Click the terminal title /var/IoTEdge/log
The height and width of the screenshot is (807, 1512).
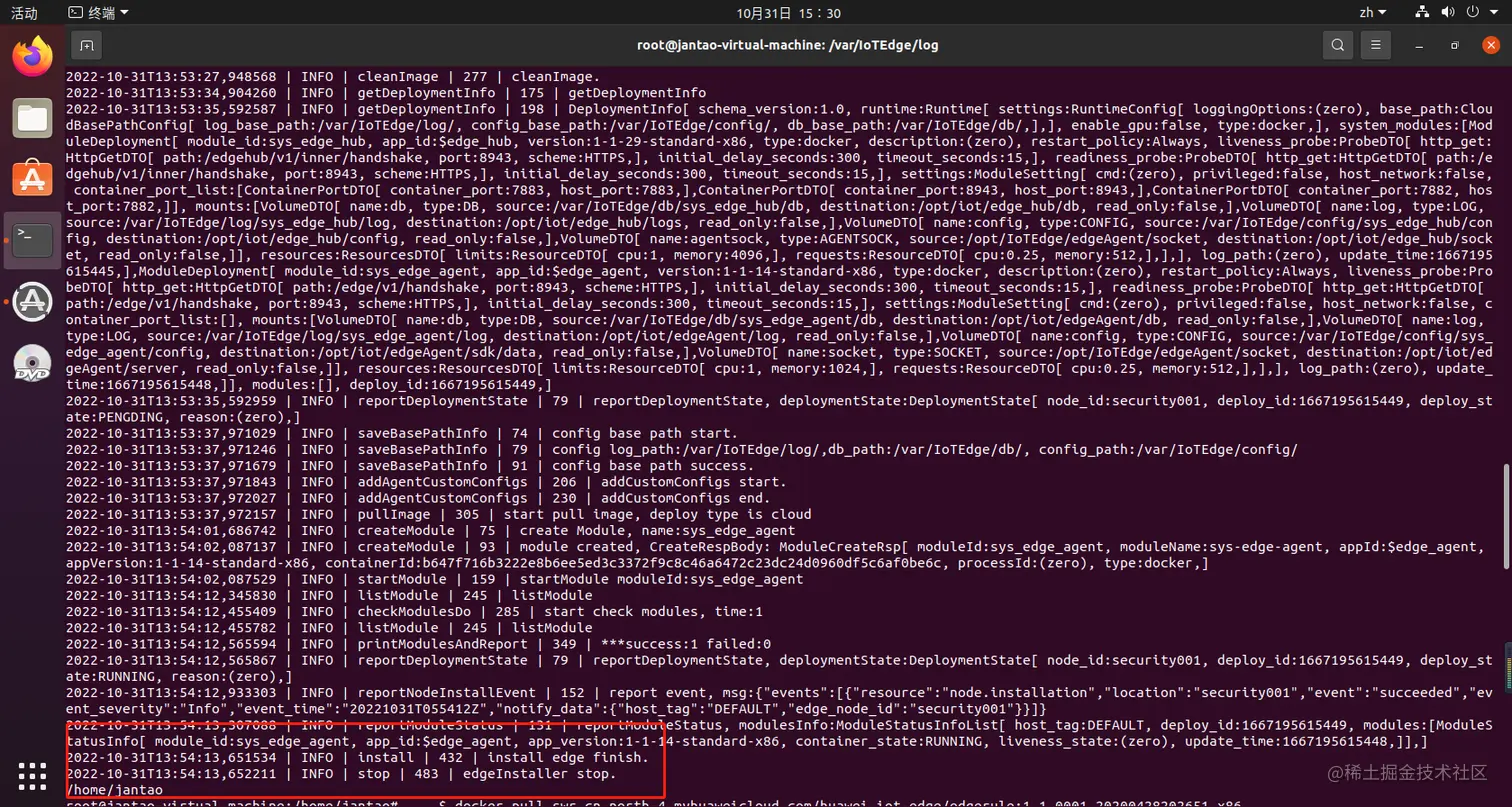[x=788, y=45]
